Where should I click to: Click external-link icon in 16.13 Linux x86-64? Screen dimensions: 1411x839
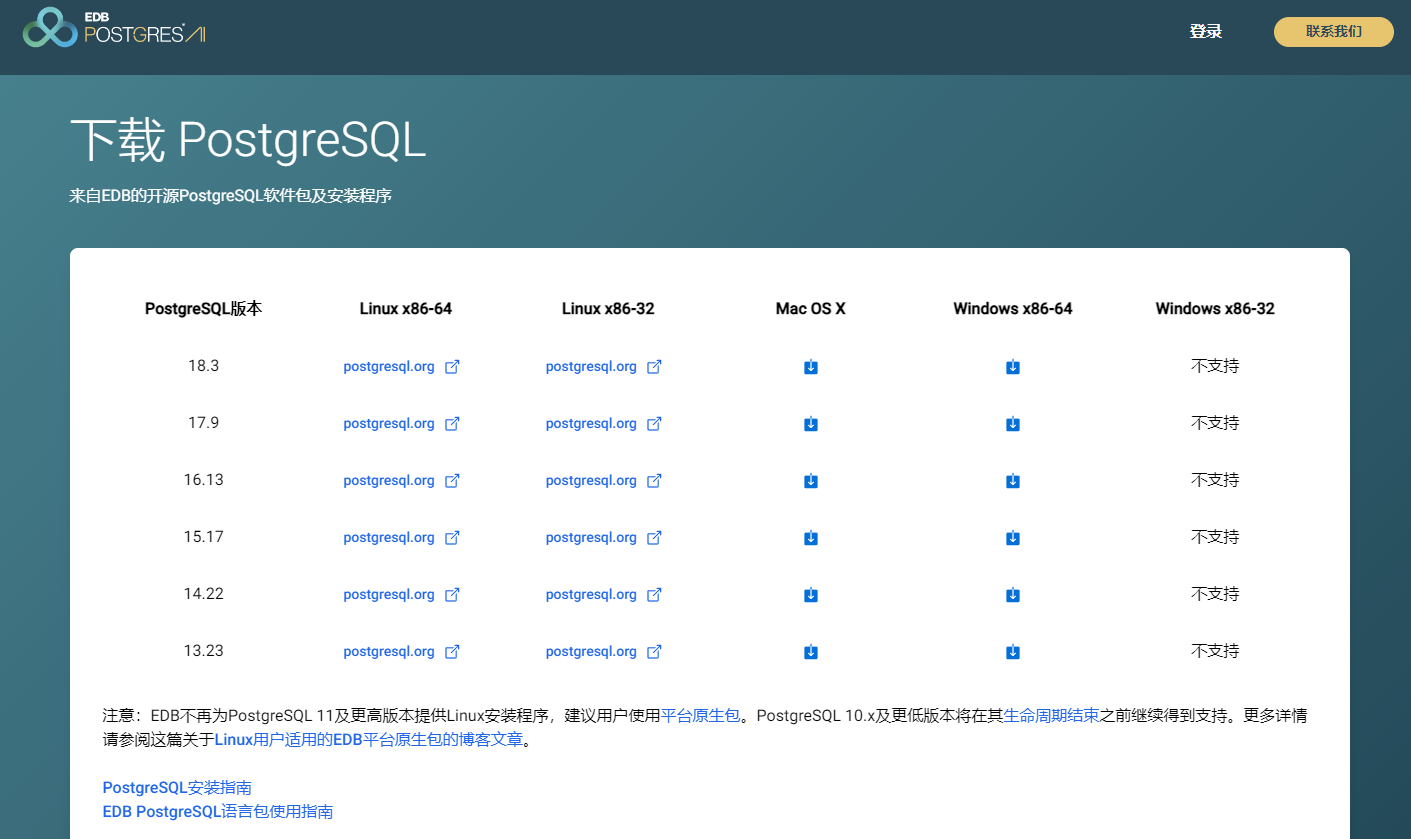452,481
